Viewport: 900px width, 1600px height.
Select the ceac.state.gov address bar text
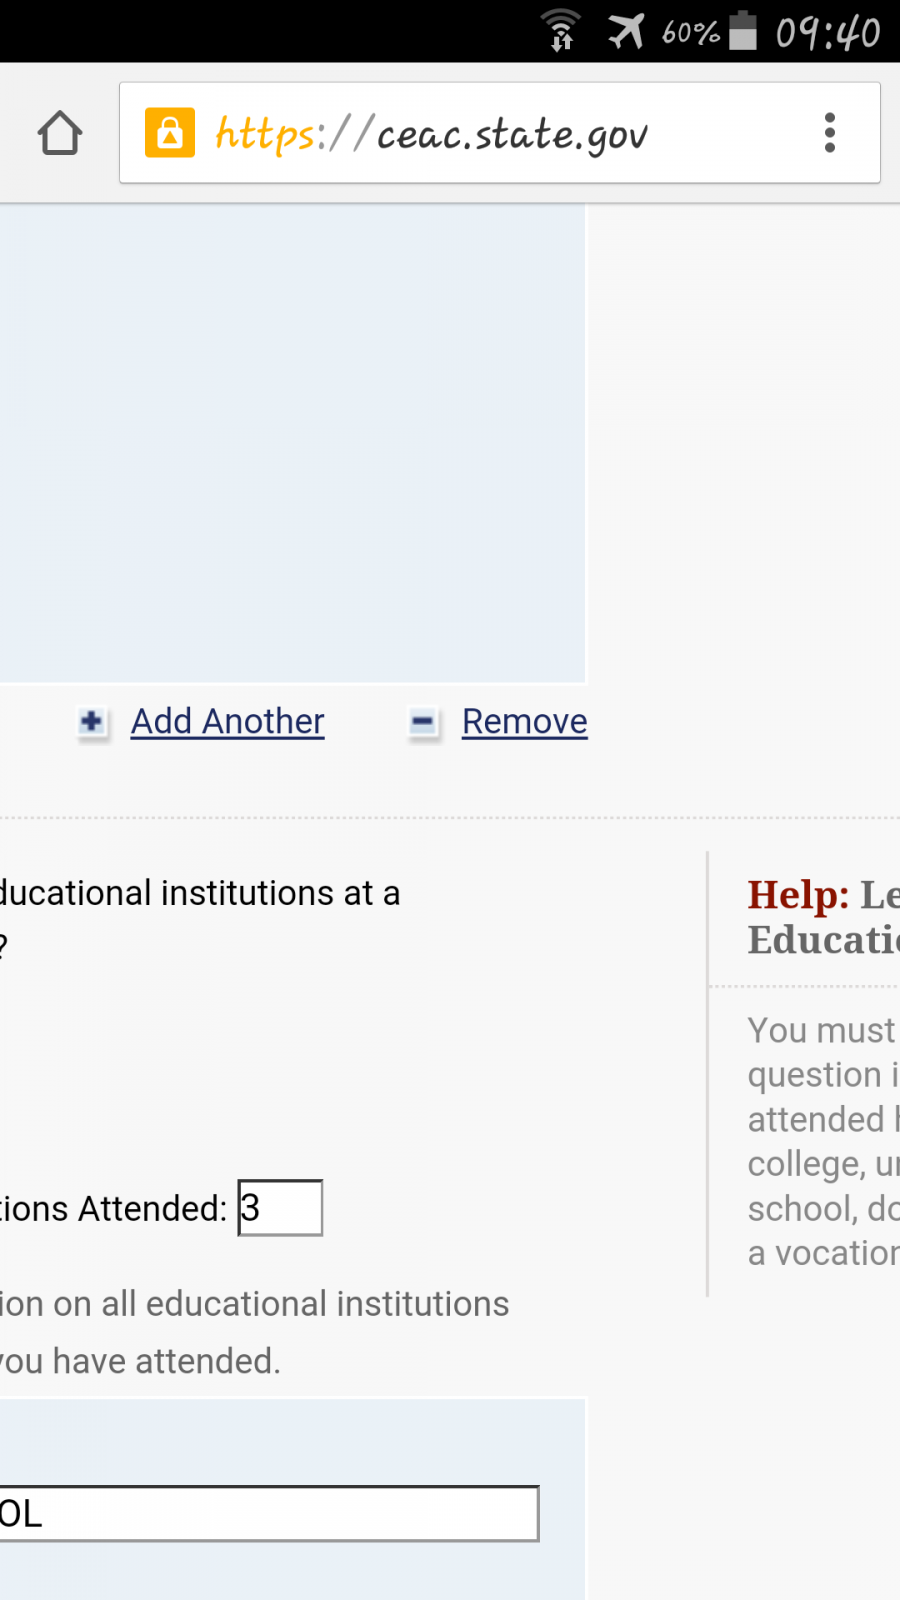point(432,134)
